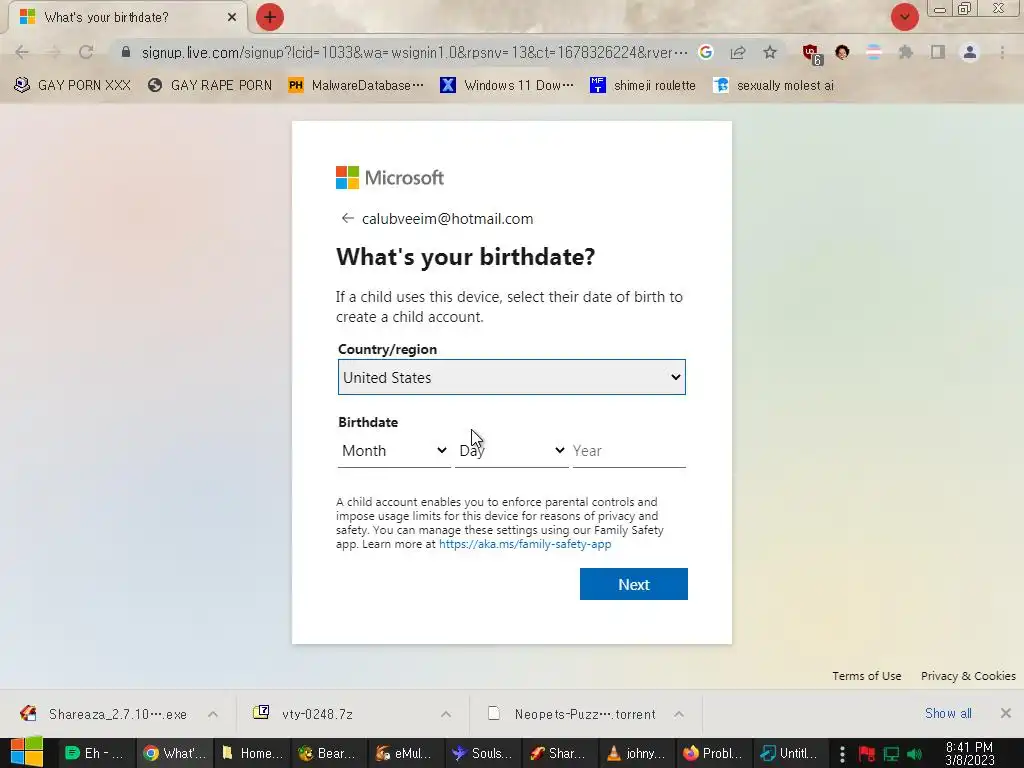
Task: Switch to the Firefox "Probl…" taskbar item
Action: pos(714,753)
